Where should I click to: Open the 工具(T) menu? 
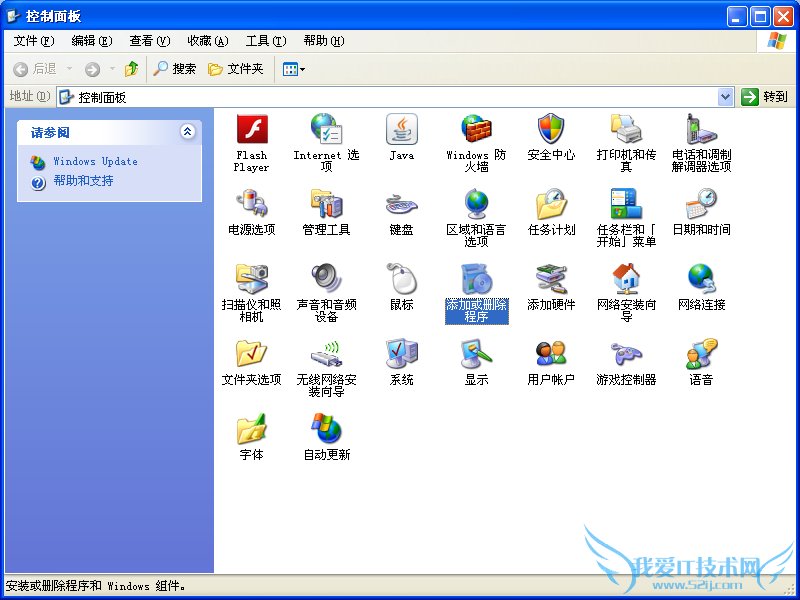coord(266,41)
